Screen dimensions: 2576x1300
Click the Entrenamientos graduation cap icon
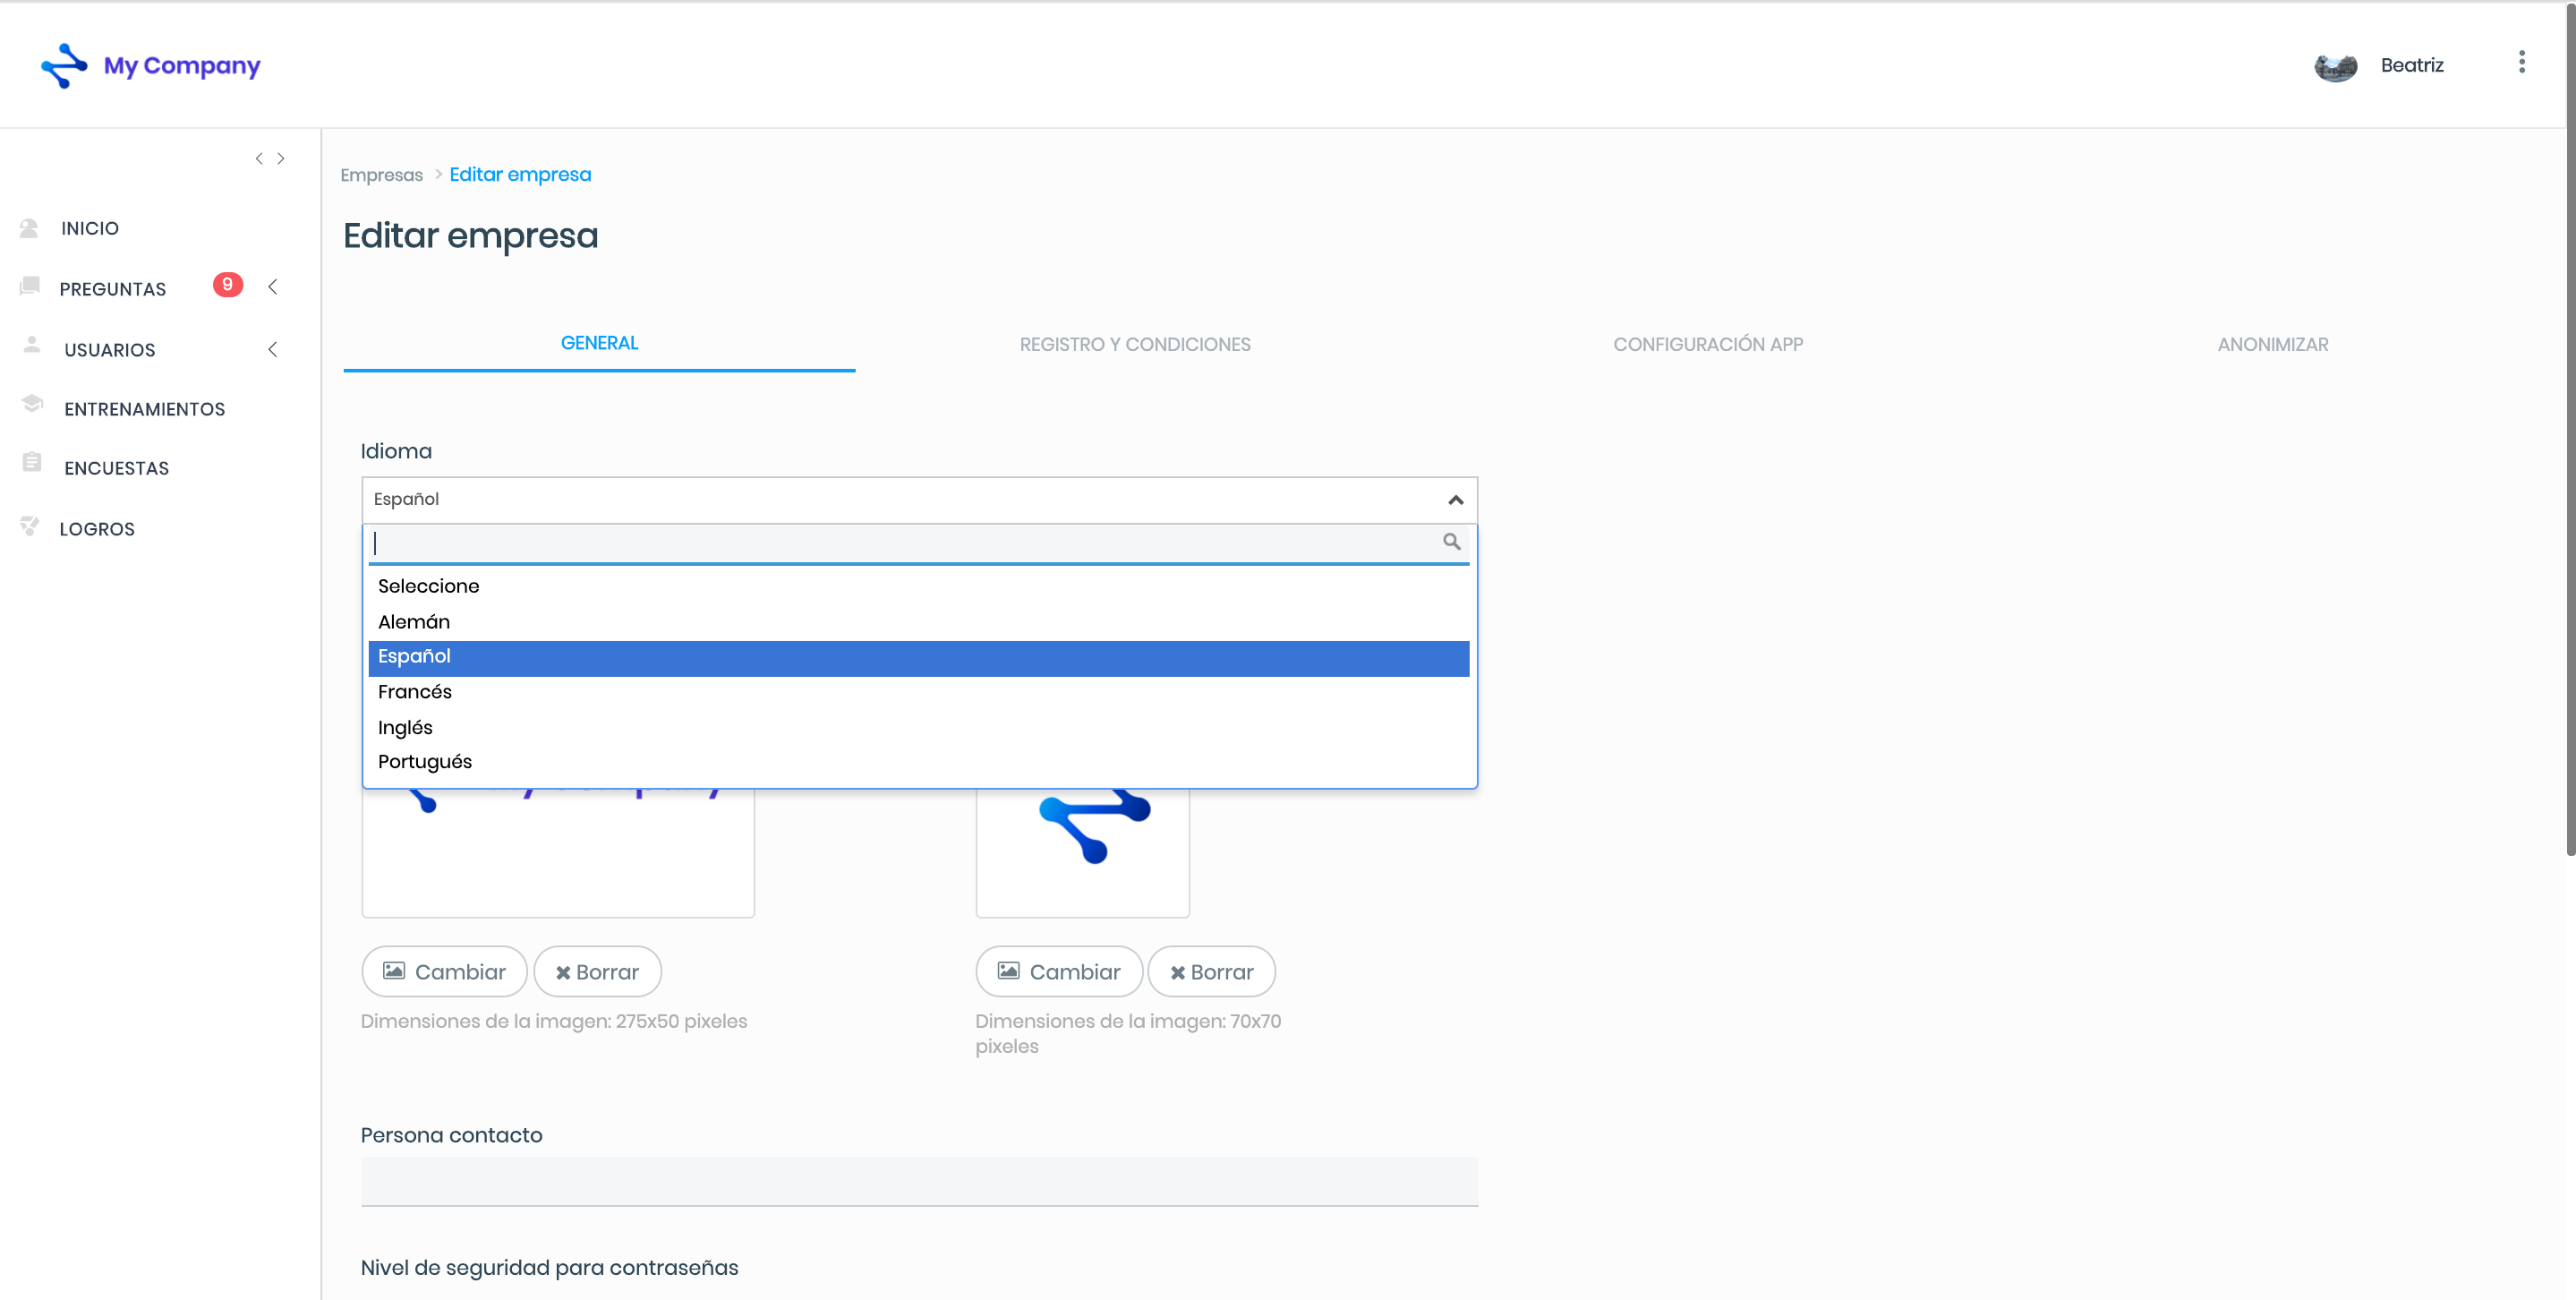coord(32,404)
